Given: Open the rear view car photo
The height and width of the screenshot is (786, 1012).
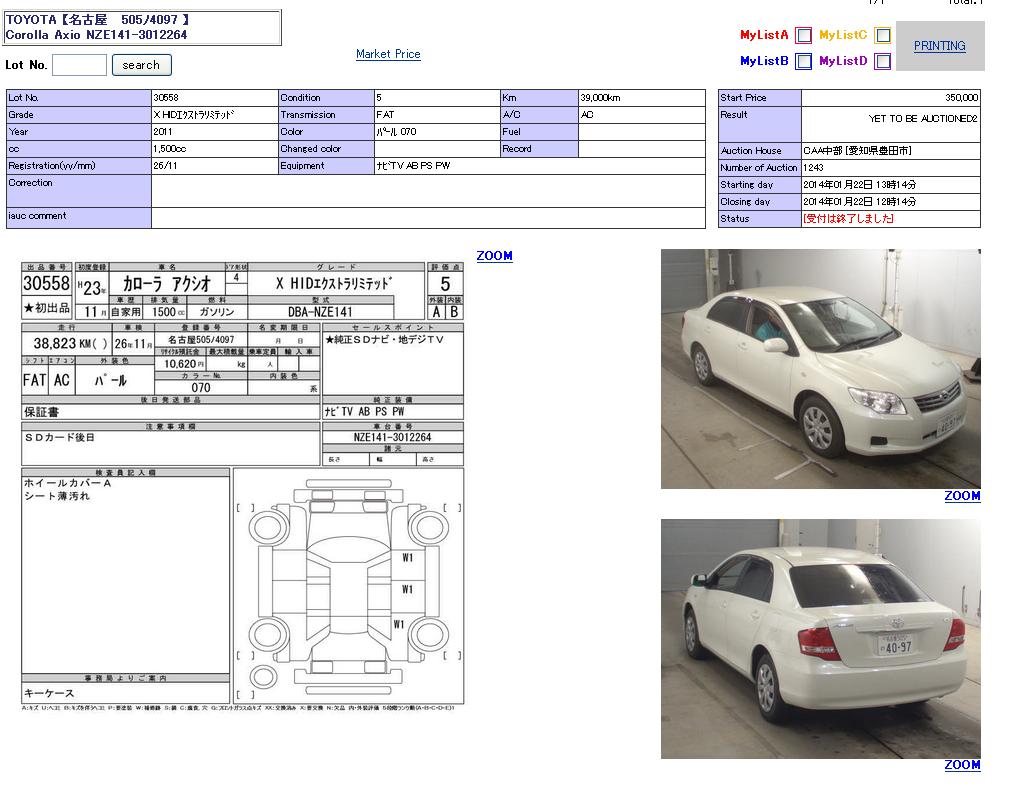Looking at the screenshot, I should pos(820,638).
